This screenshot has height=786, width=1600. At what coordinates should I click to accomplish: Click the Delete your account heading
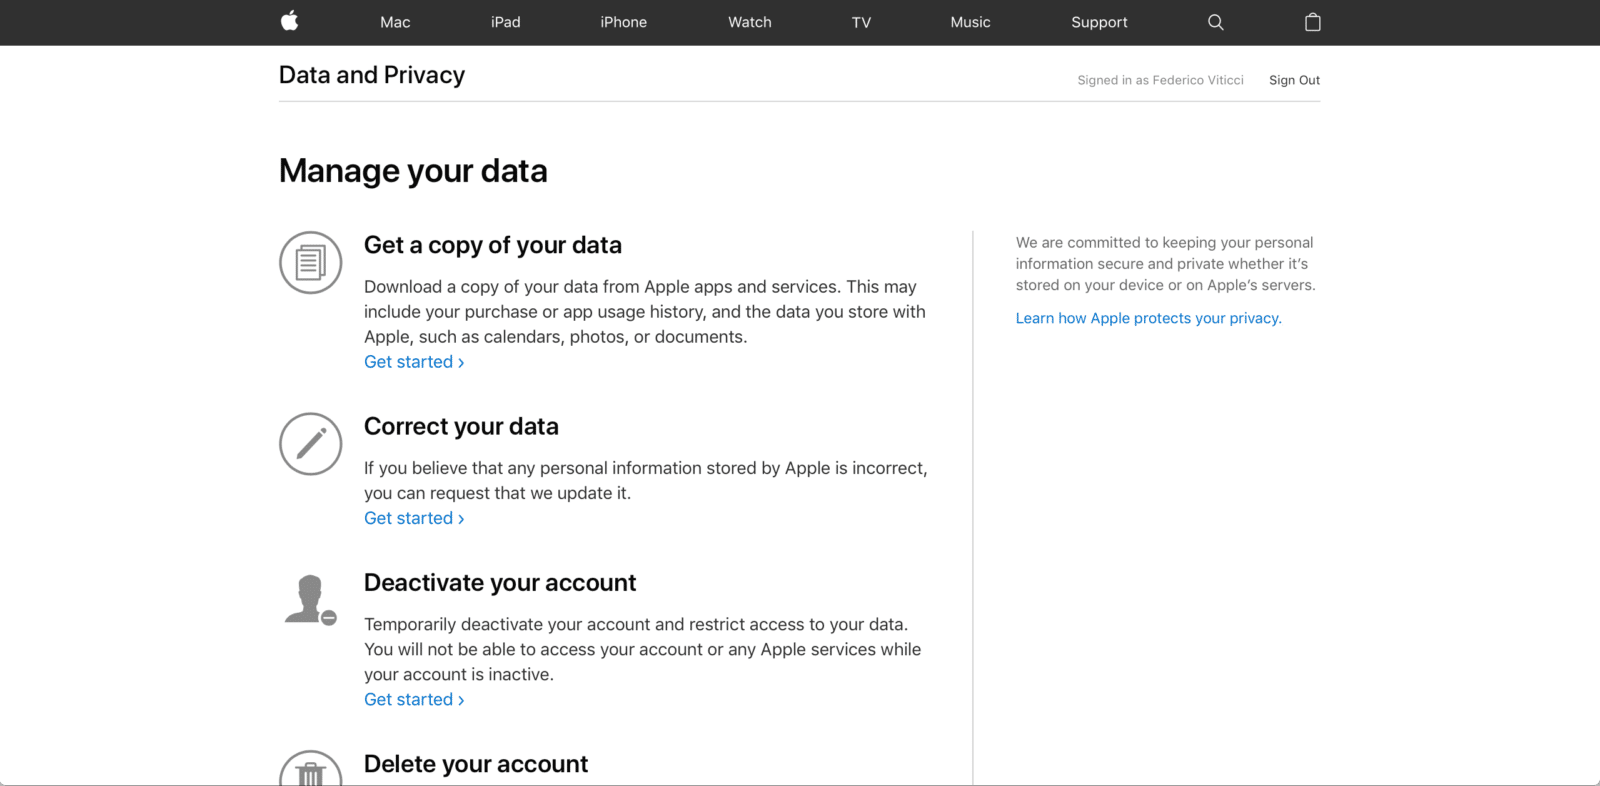pyautogui.click(x=475, y=764)
